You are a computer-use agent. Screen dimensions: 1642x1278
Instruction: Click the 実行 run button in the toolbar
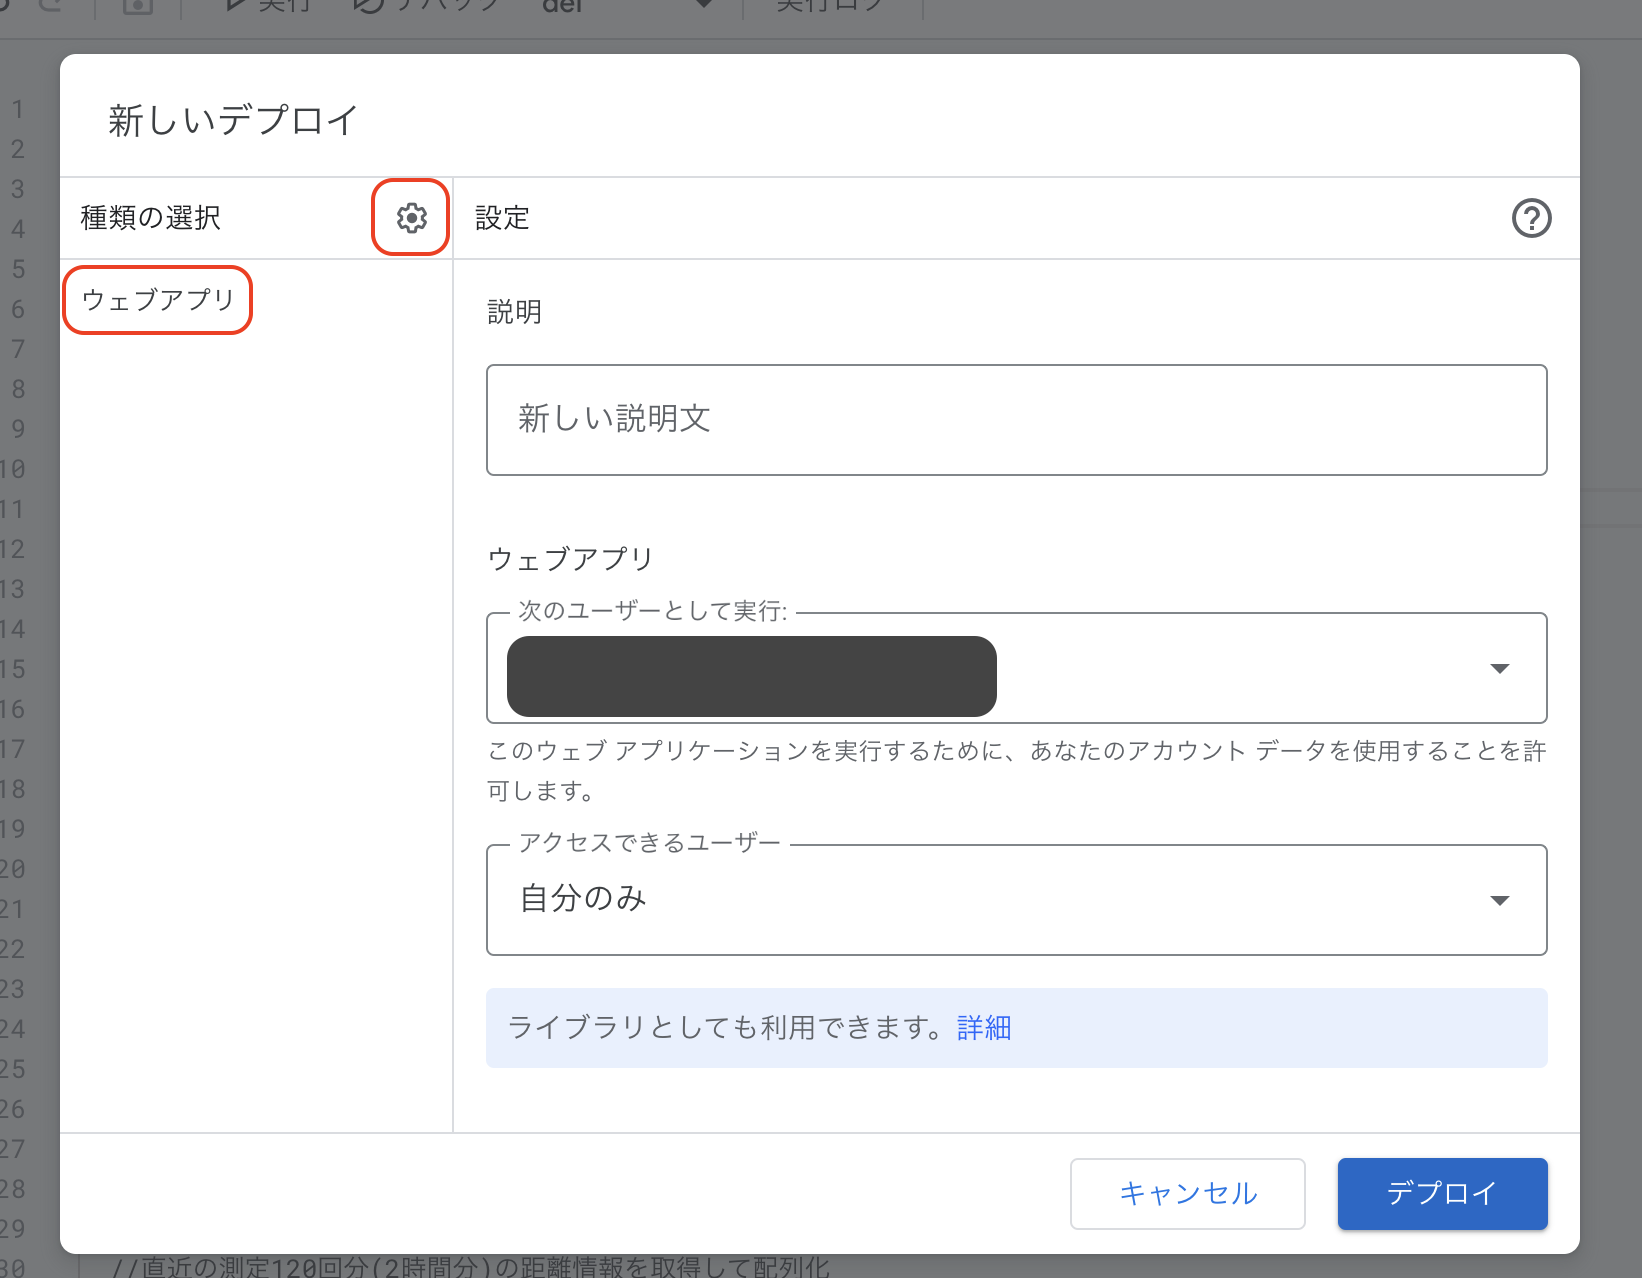click(270, 6)
